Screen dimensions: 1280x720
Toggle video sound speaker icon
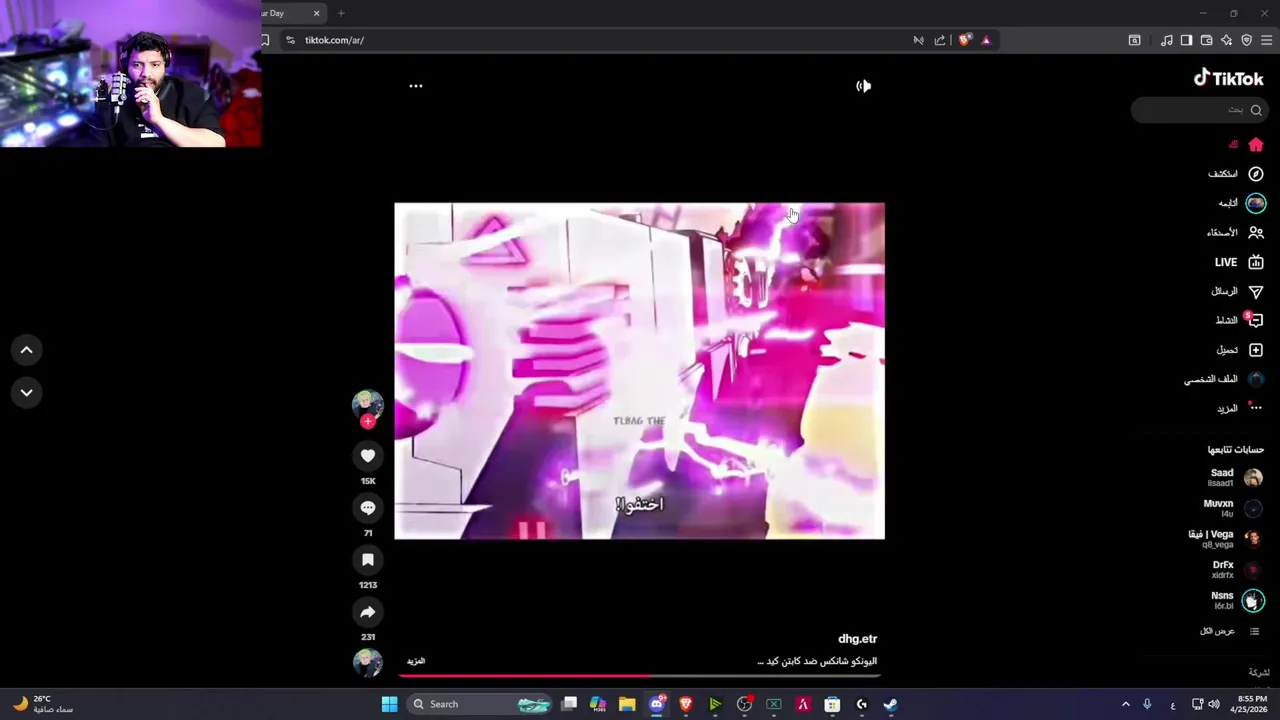coord(863,86)
